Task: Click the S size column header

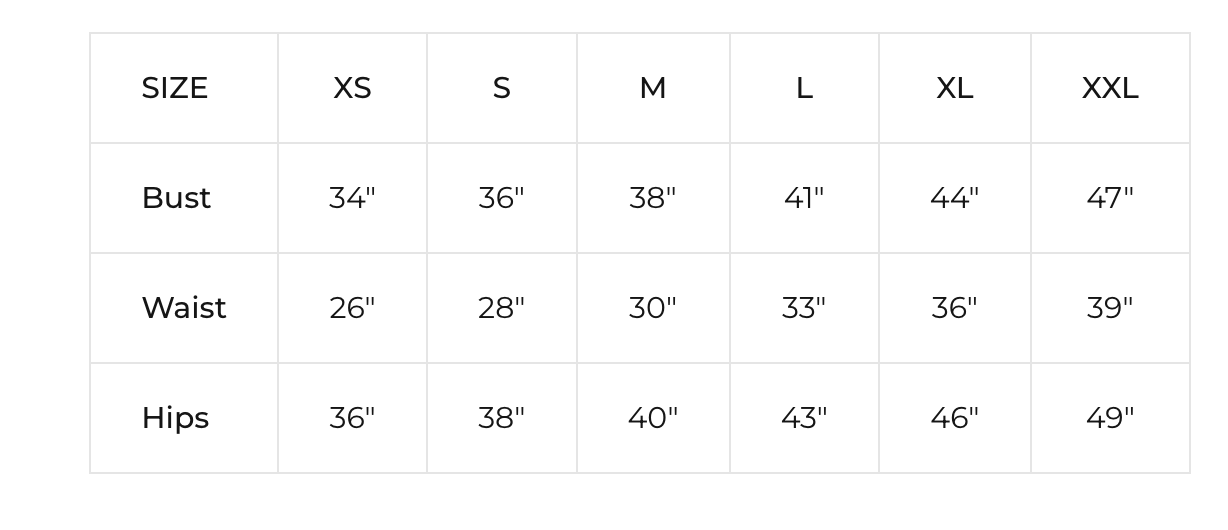Action: 502,88
